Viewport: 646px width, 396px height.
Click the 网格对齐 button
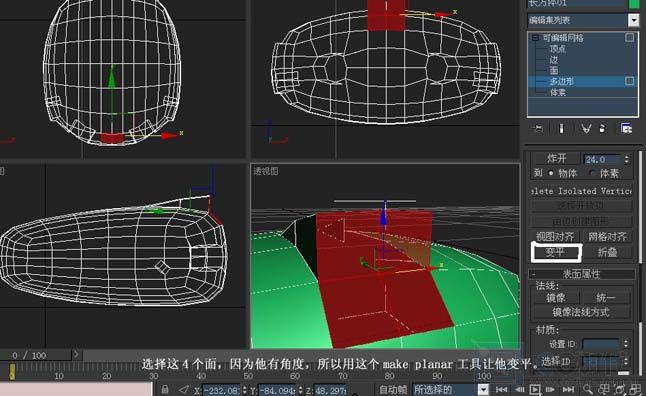point(607,237)
